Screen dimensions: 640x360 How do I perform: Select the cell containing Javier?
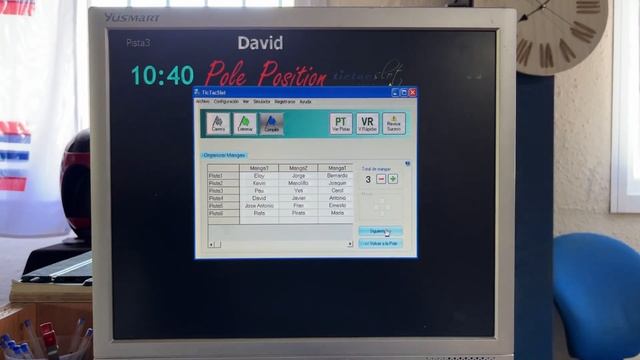pyautogui.click(x=298, y=198)
